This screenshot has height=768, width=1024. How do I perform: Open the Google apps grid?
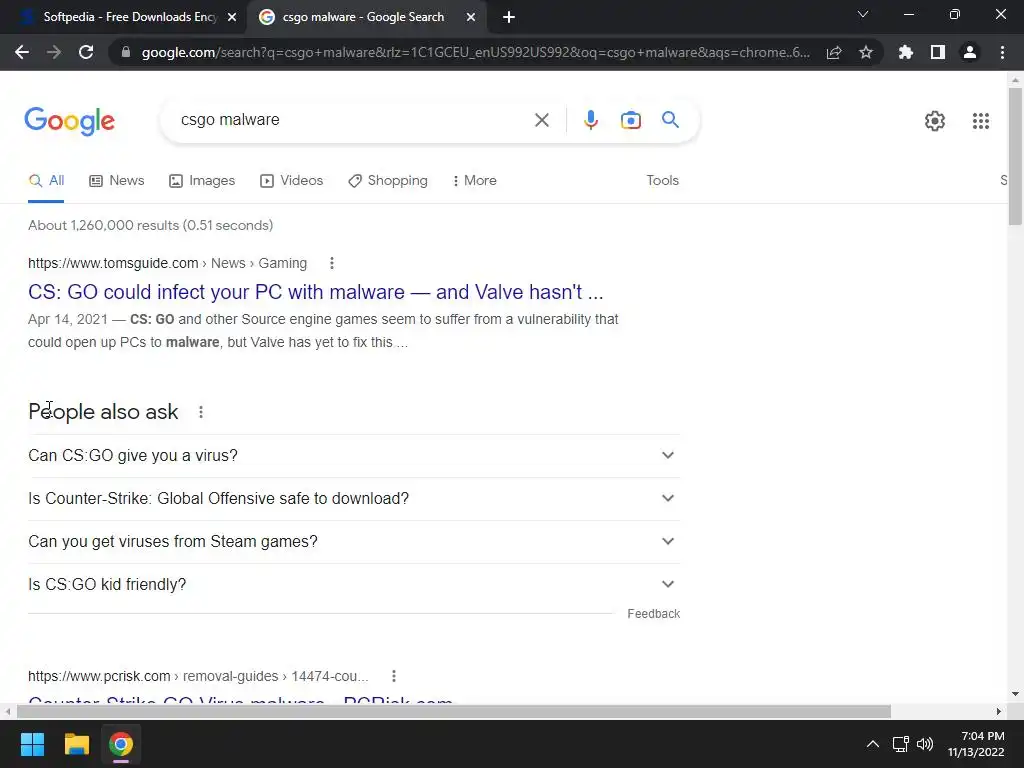point(980,121)
